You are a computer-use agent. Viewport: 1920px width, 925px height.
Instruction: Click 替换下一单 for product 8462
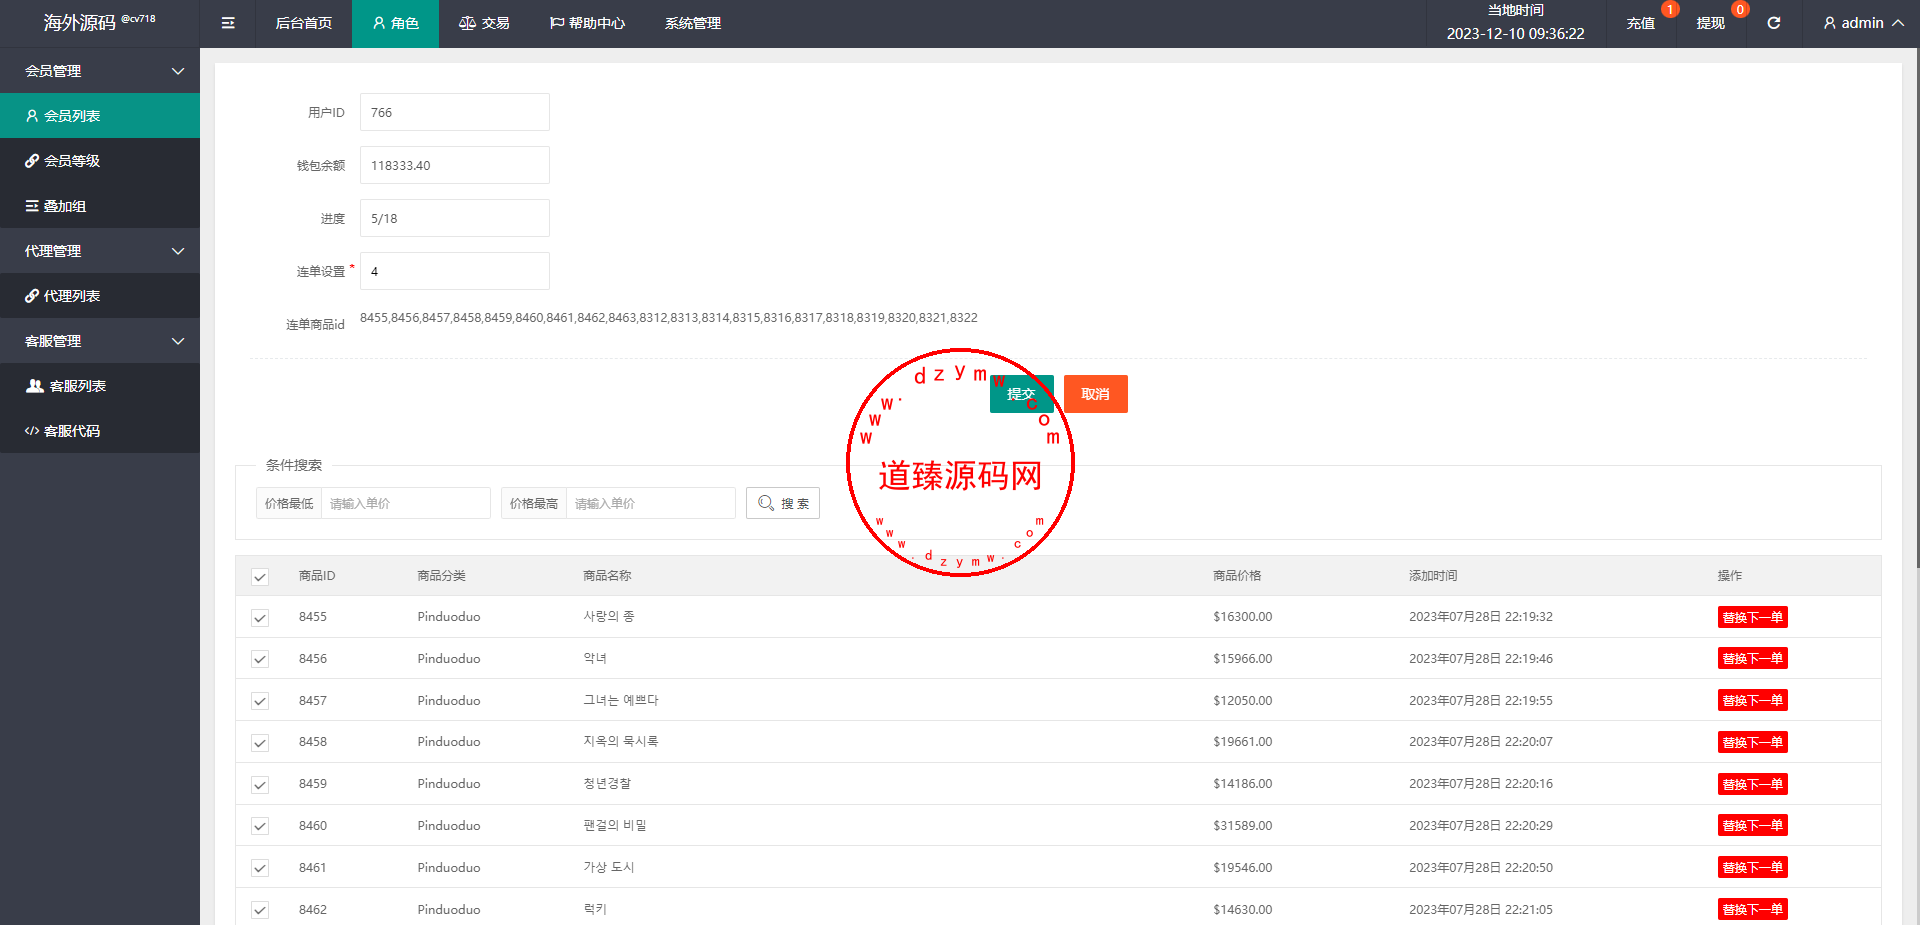[1753, 909]
